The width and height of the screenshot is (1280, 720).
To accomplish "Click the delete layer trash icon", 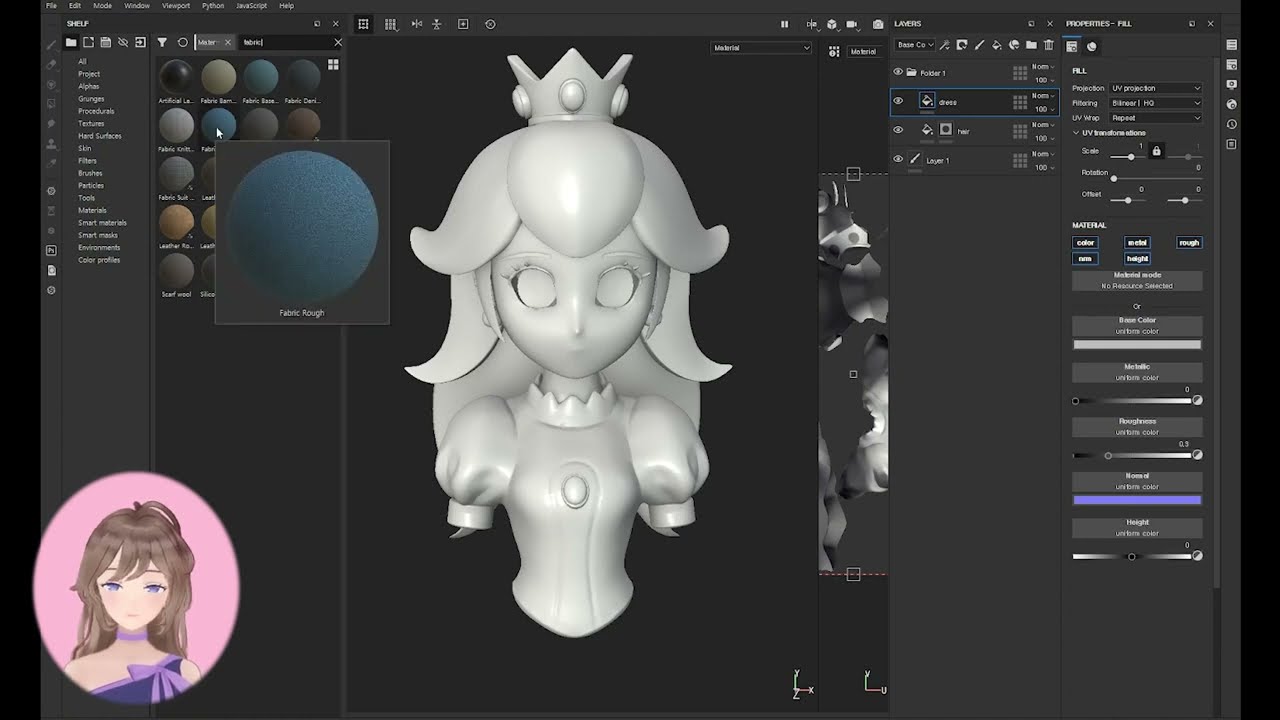I will [1048, 45].
